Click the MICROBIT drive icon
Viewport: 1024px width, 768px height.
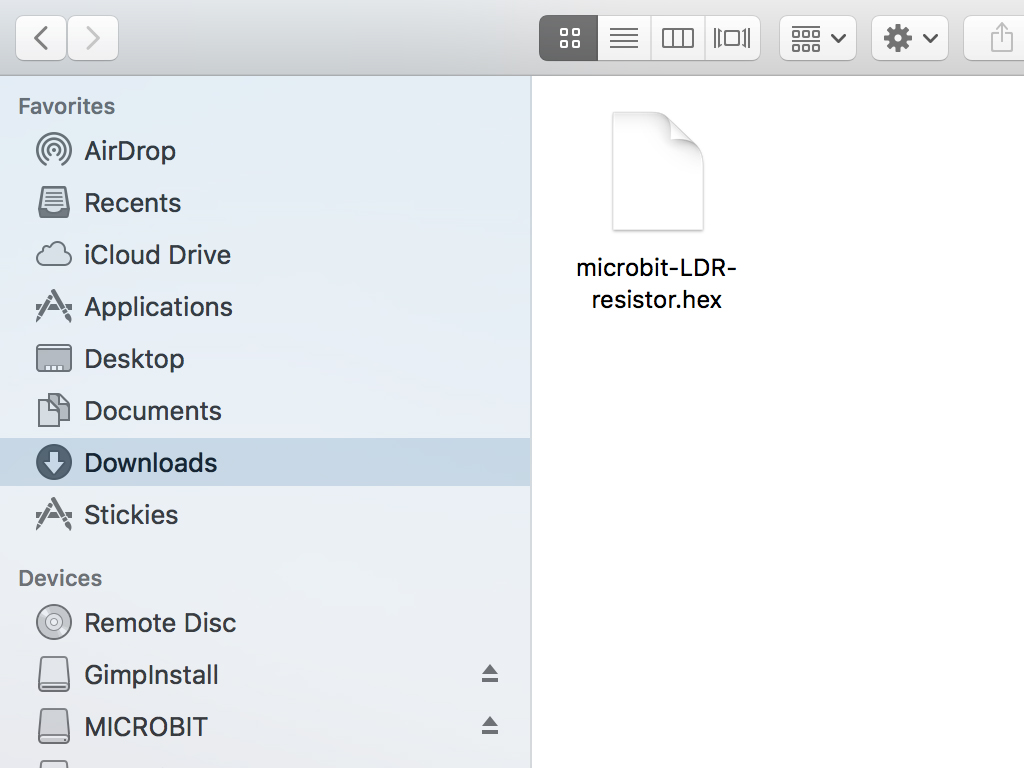(54, 726)
